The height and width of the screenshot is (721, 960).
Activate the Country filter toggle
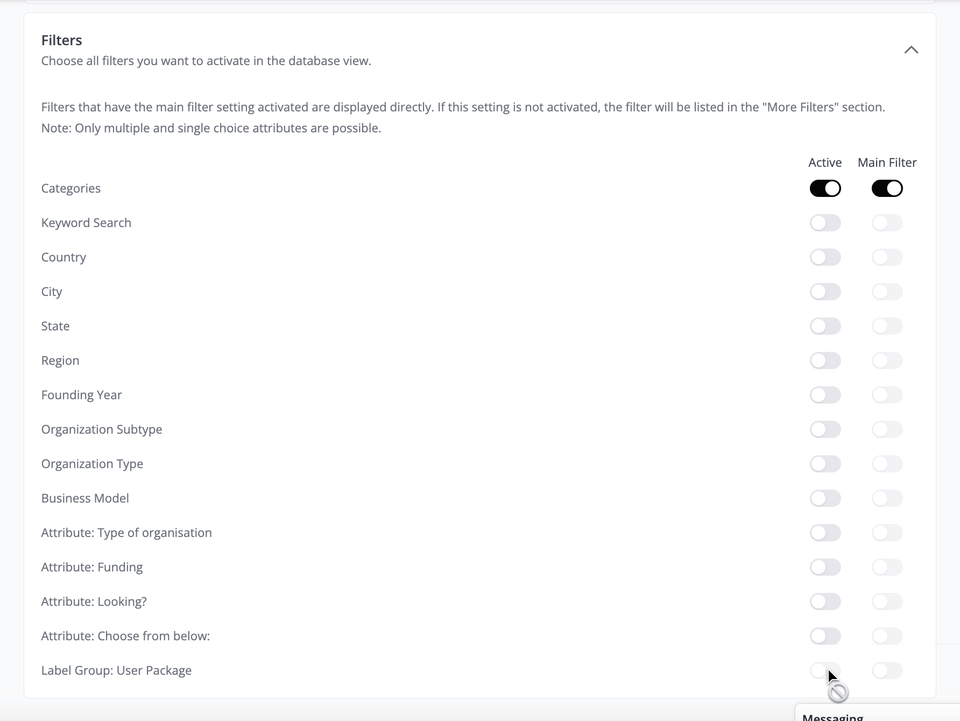[x=825, y=258]
